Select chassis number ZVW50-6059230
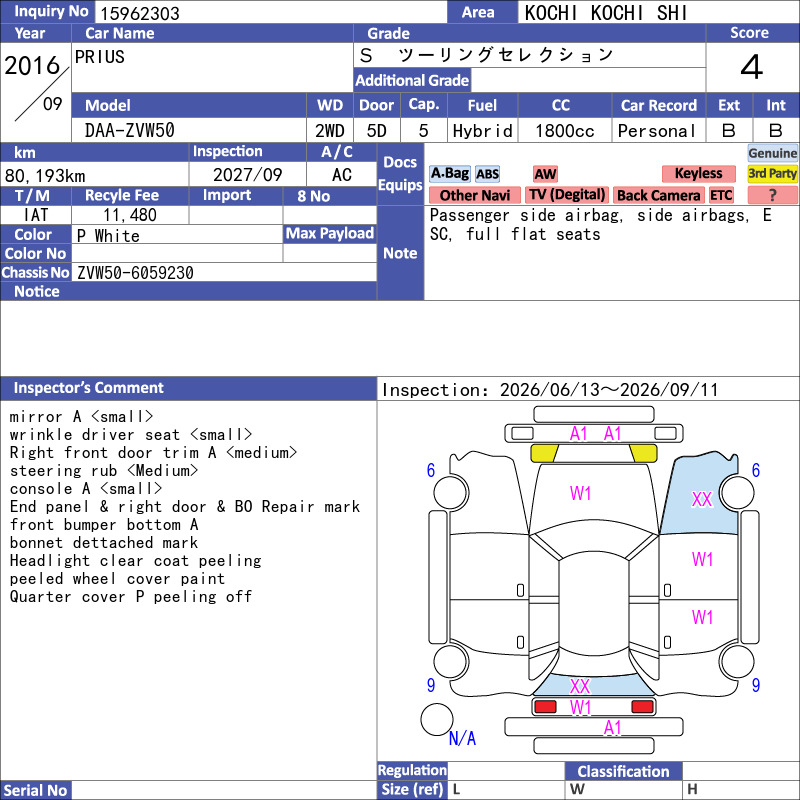 coord(135,272)
